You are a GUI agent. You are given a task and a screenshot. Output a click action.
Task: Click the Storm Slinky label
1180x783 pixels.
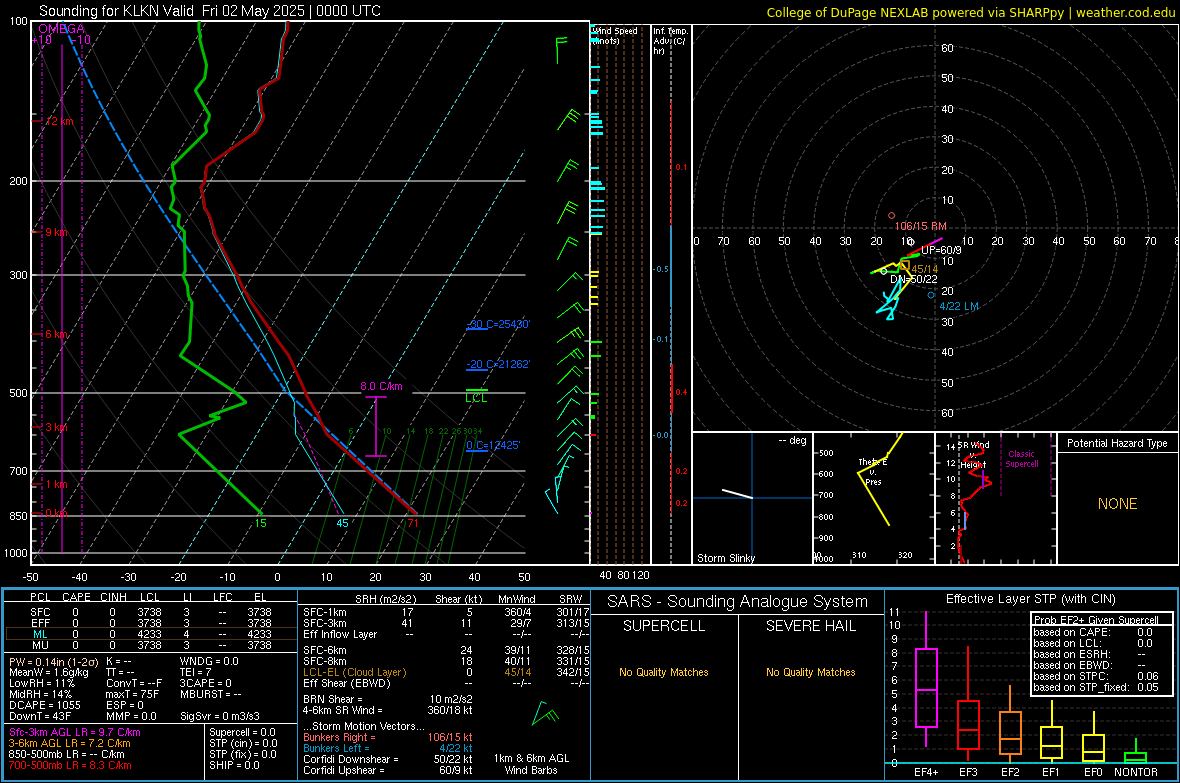725,558
